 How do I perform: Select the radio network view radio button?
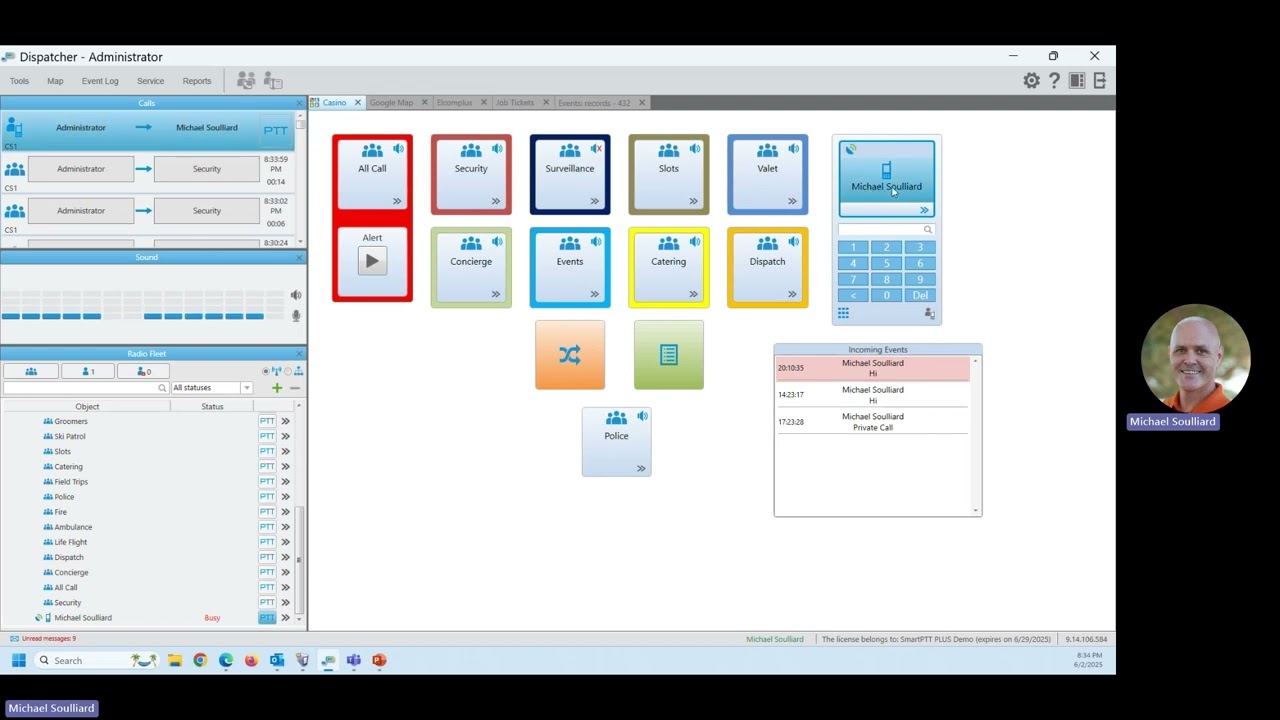(x=266, y=371)
